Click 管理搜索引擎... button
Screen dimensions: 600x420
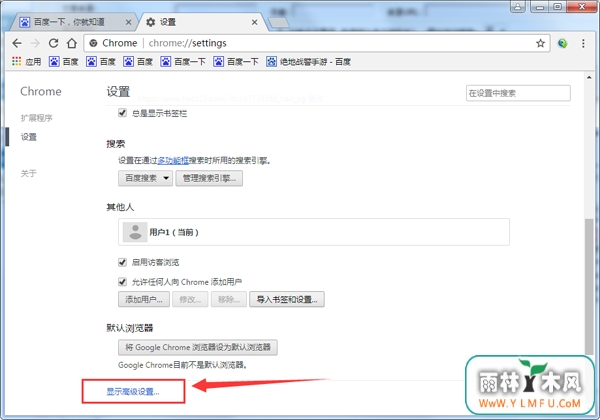[209, 178]
